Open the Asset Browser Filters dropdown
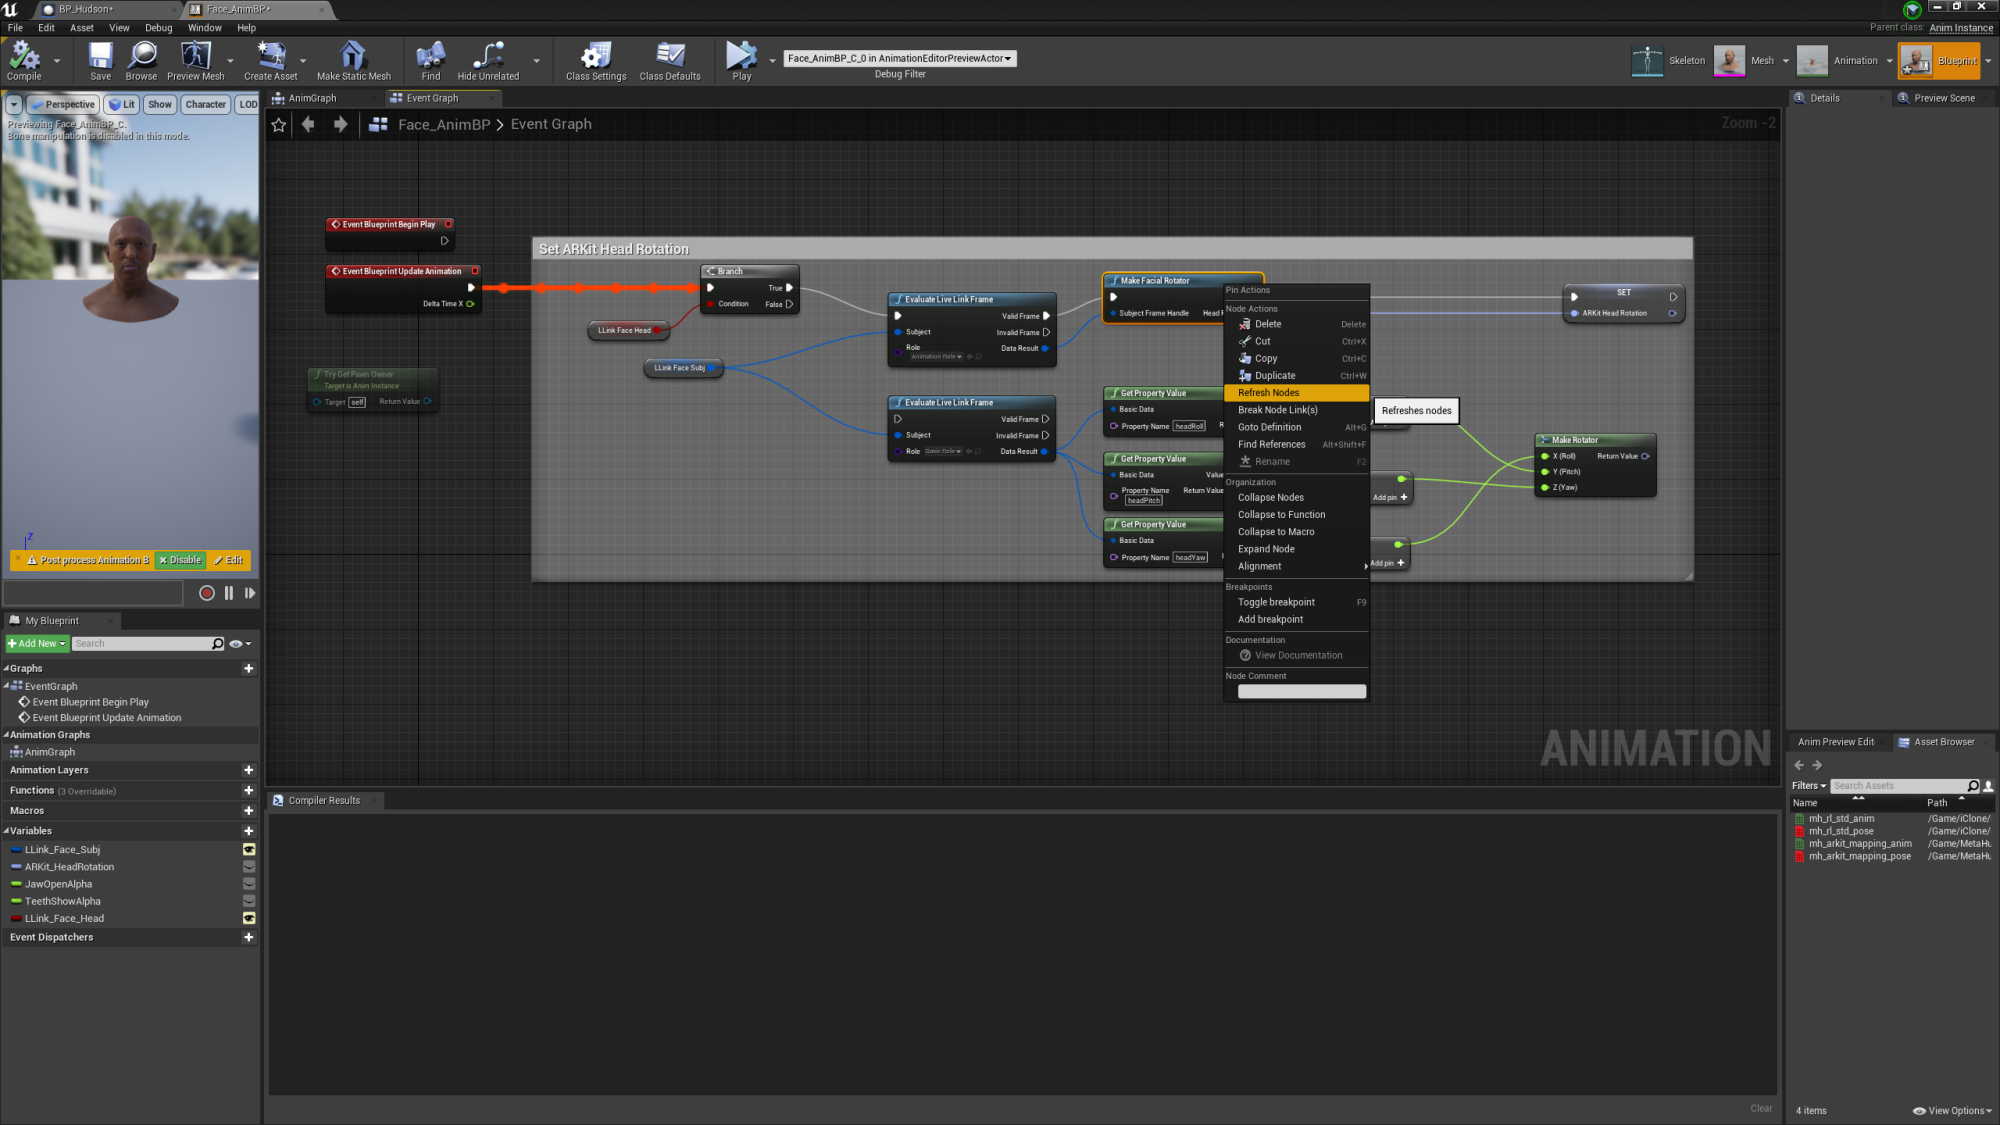Image resolution: width=2000 pixels, height=1125 pixels. point(1808,786)
